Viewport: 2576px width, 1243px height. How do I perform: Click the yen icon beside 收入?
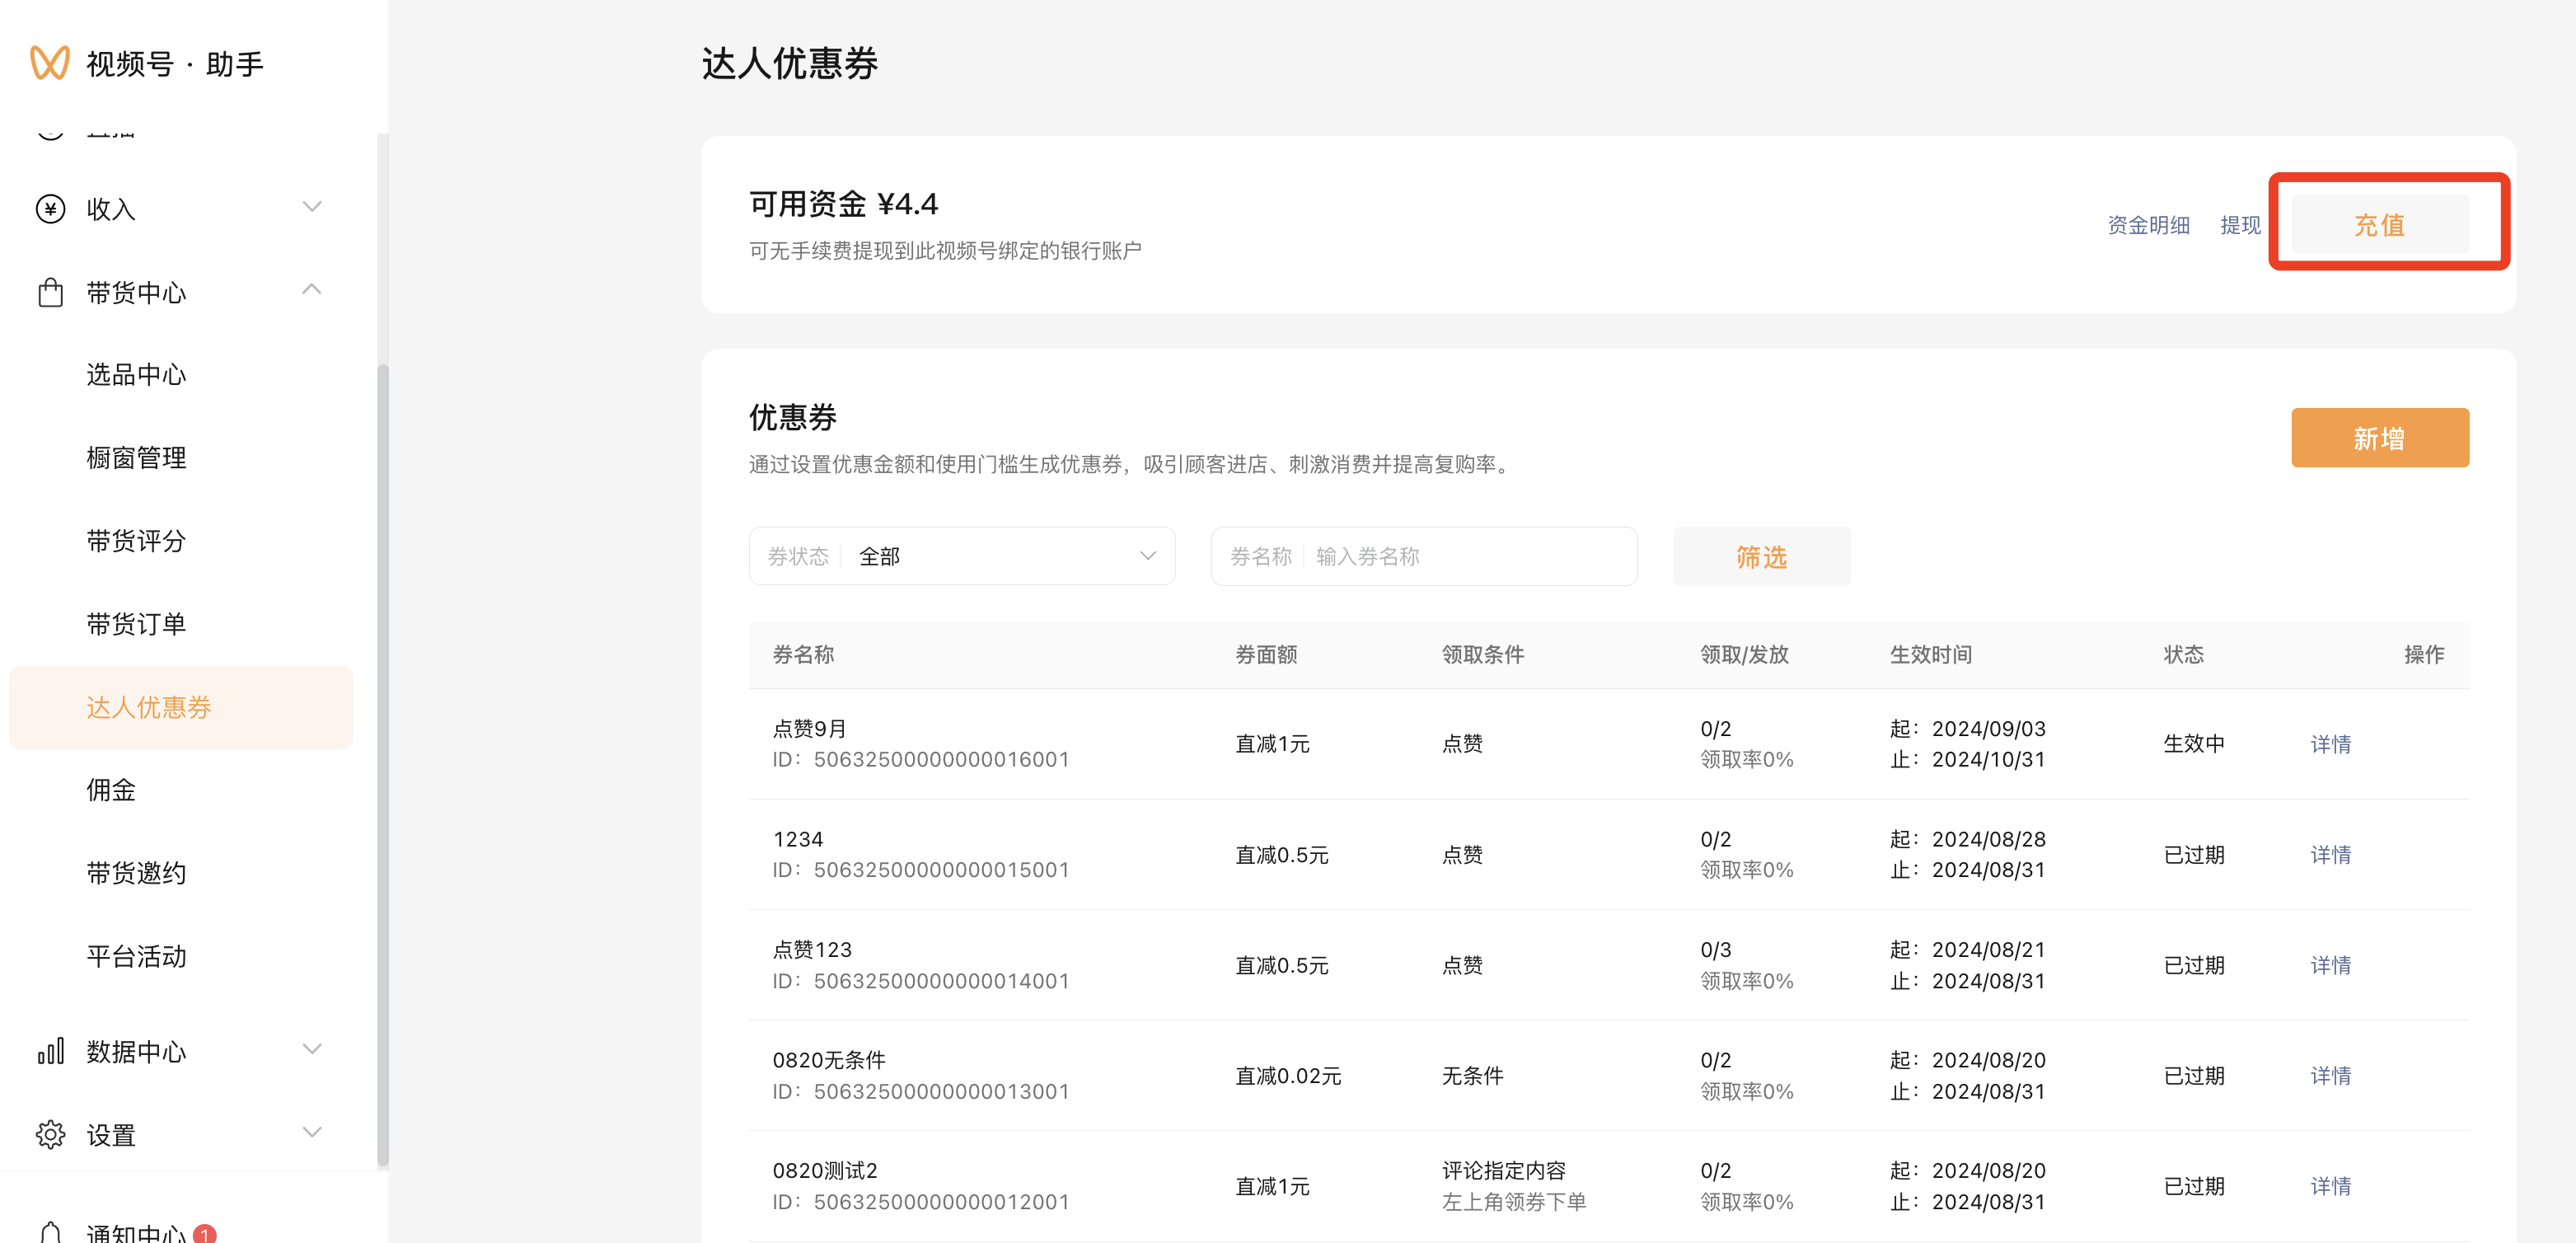[50, 208]
